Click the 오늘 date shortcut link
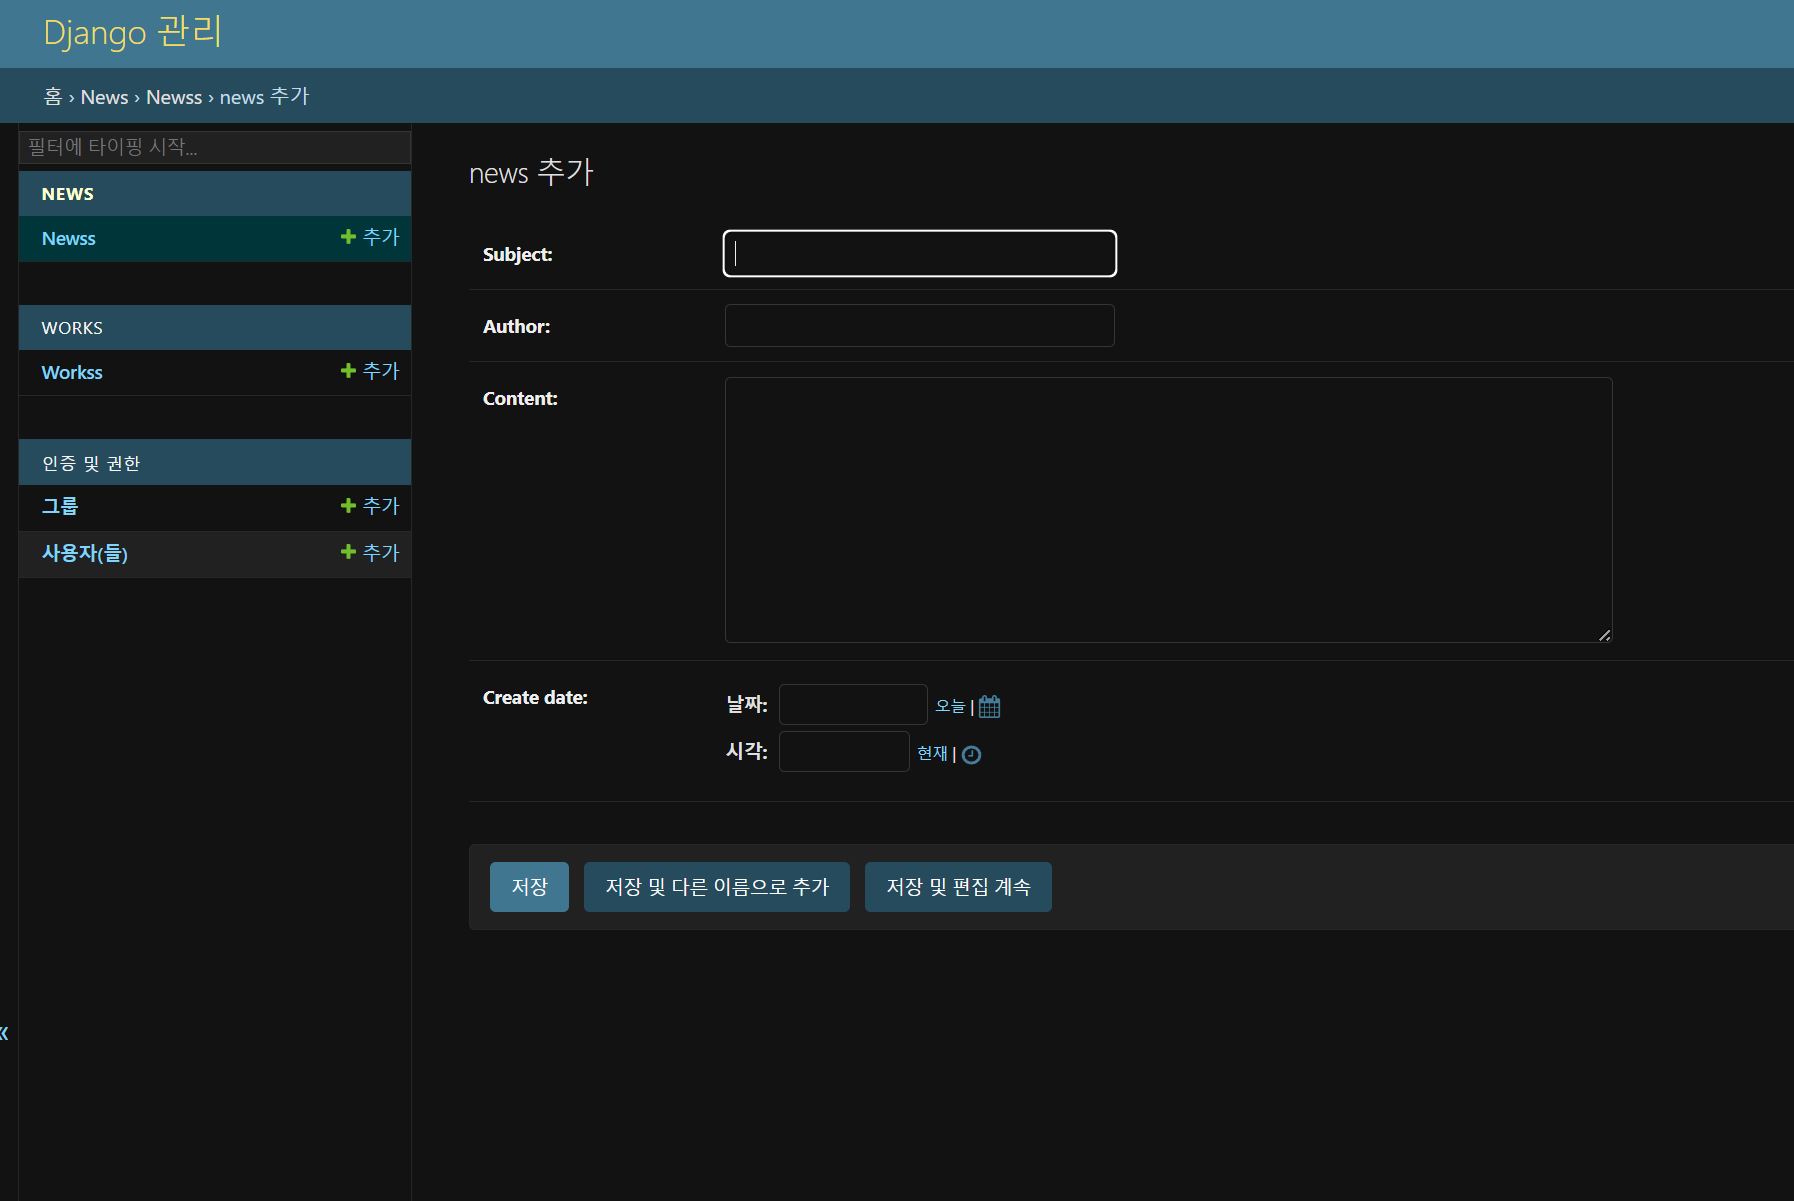The width and height of the screenshot is (1794, 1201). tap(950, 706)
